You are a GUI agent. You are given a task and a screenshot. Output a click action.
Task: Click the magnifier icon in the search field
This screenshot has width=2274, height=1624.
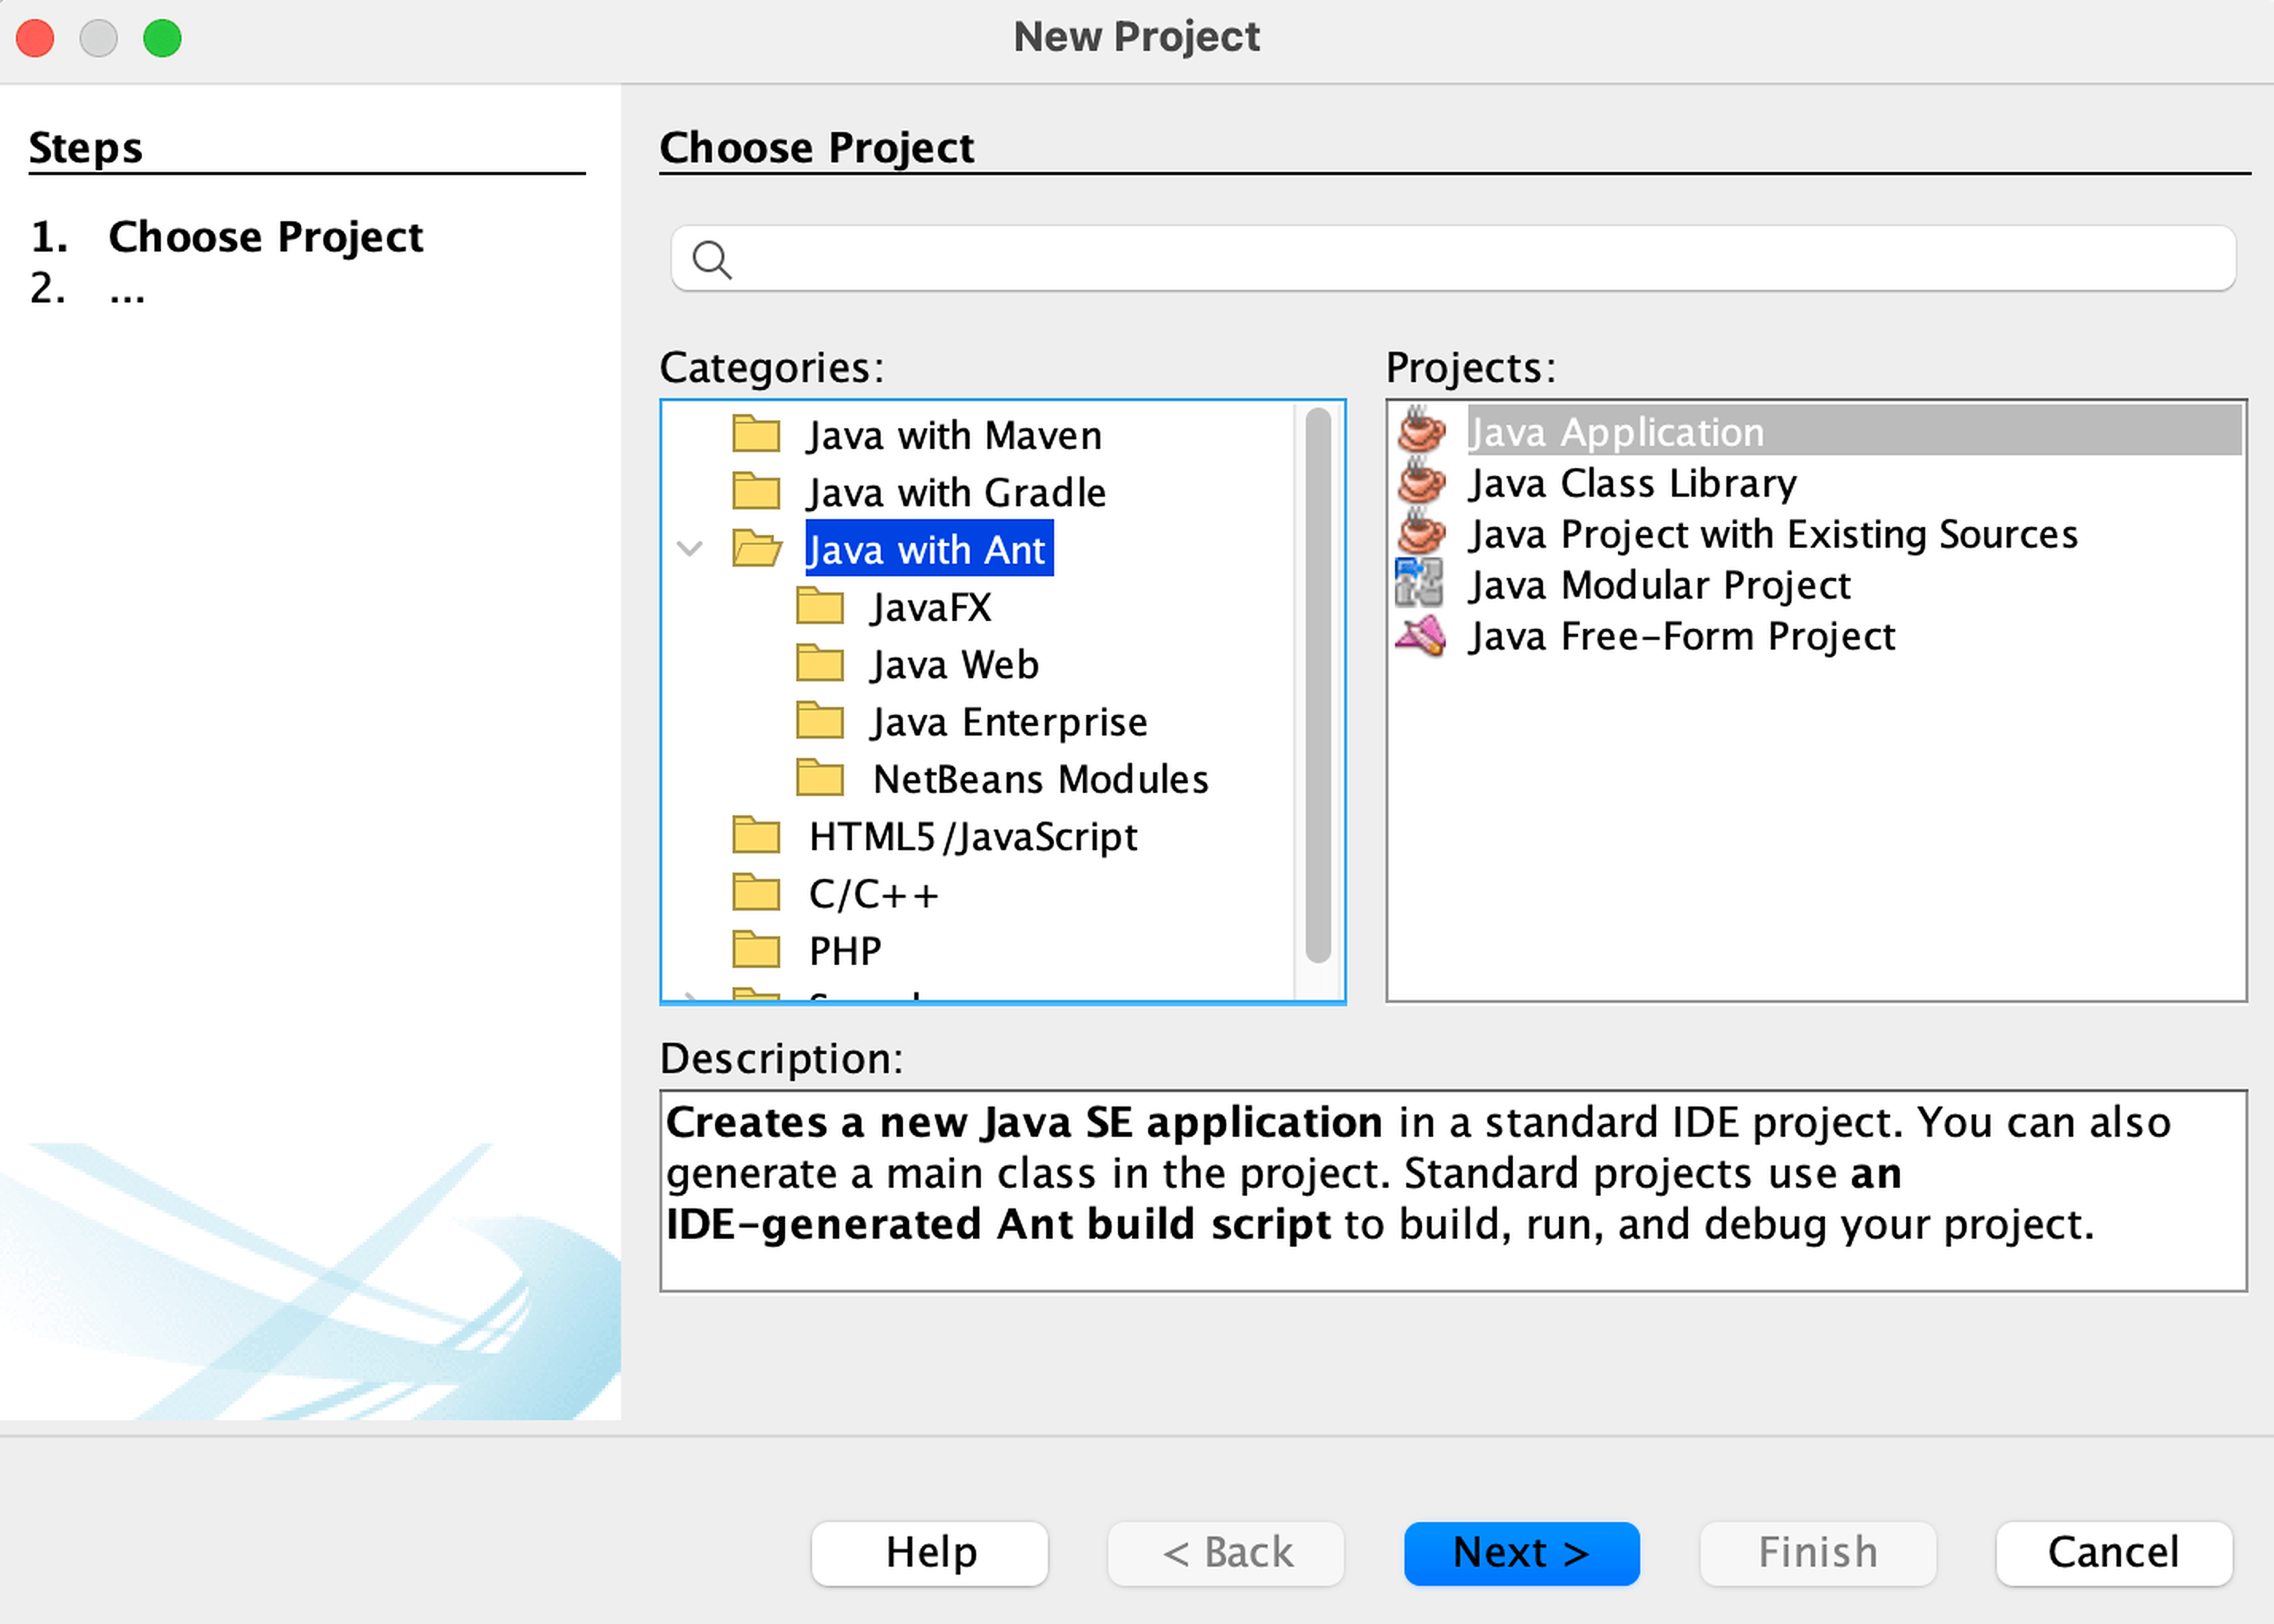[x=712, y=260]
